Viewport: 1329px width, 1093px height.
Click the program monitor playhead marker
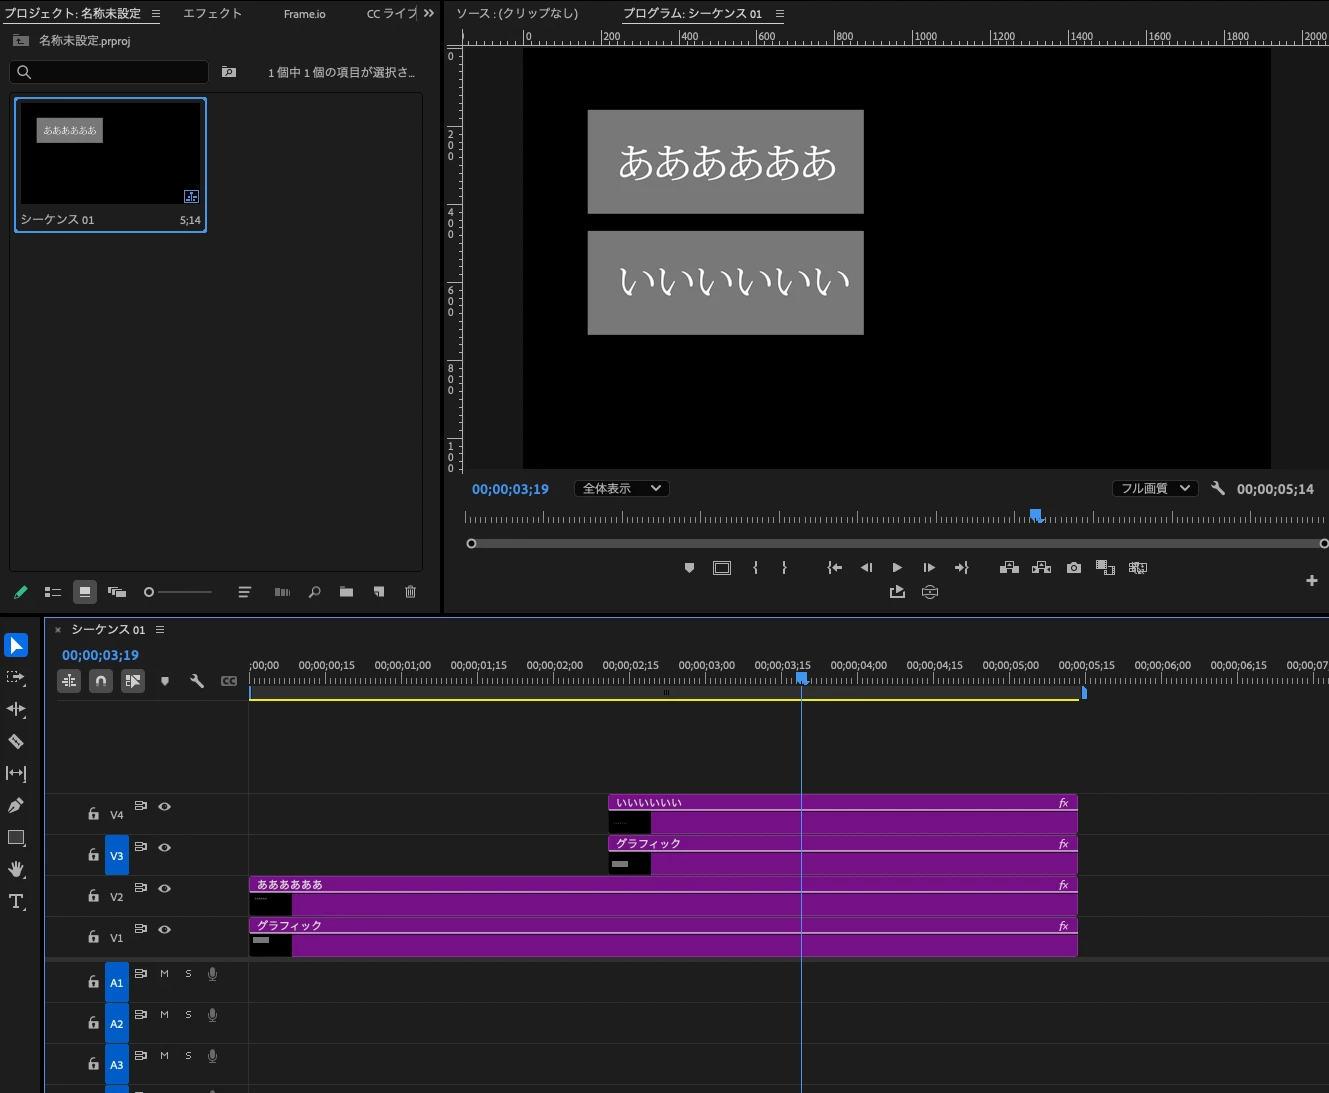[1036, 515]
